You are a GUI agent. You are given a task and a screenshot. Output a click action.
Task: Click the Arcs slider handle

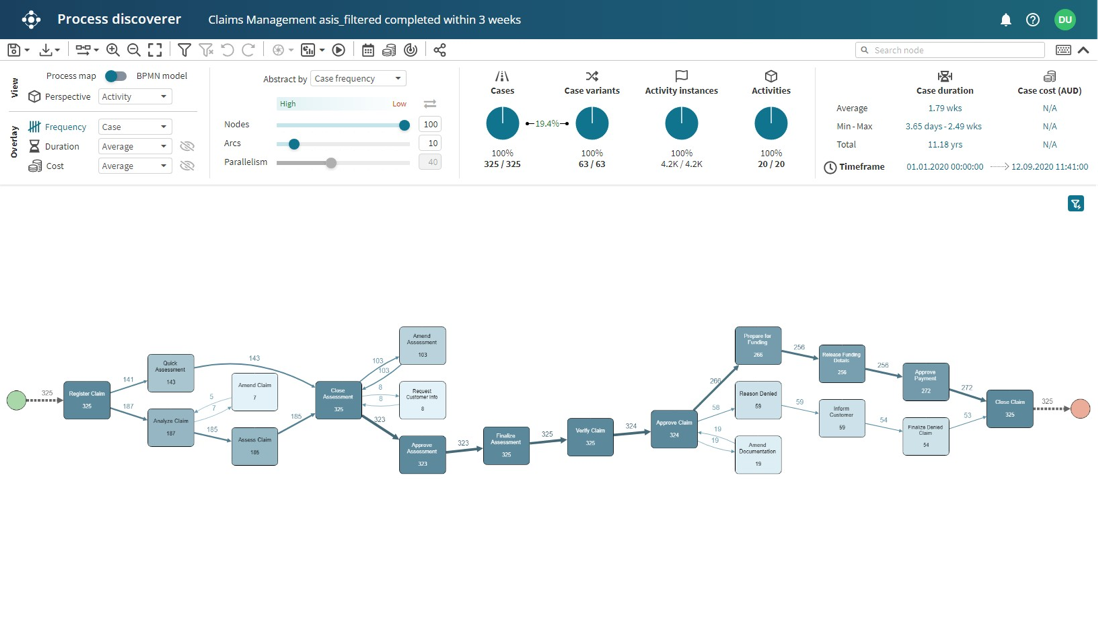tap(294, 144)
